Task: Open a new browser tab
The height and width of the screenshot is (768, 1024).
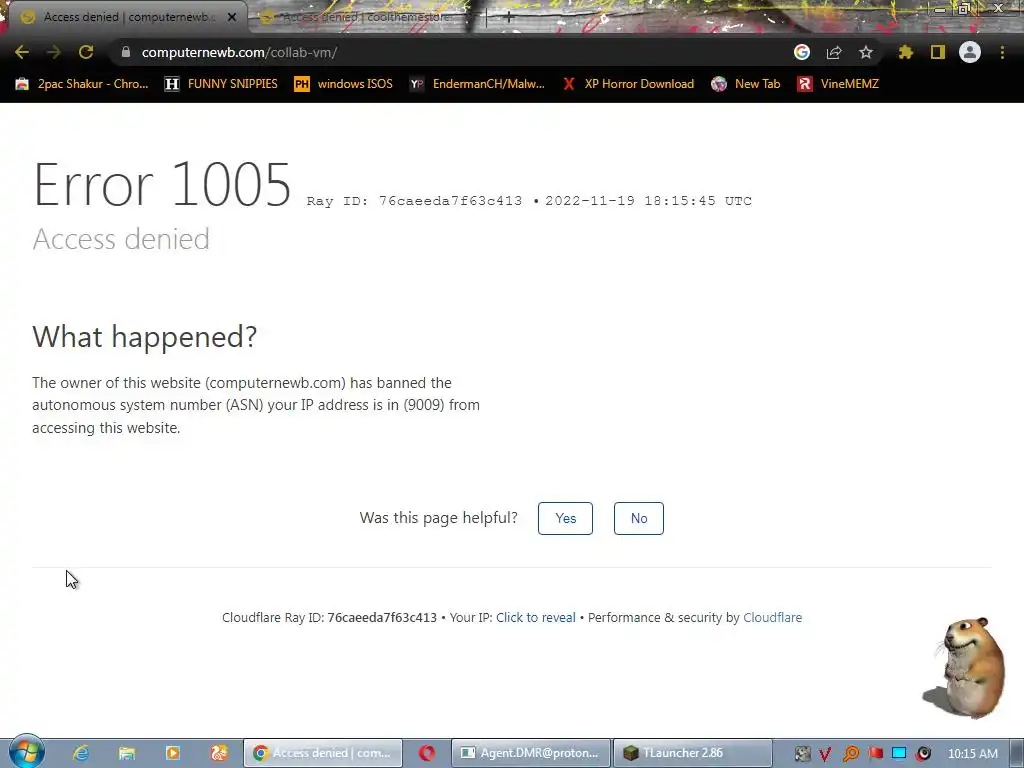Action: [509, 18]
